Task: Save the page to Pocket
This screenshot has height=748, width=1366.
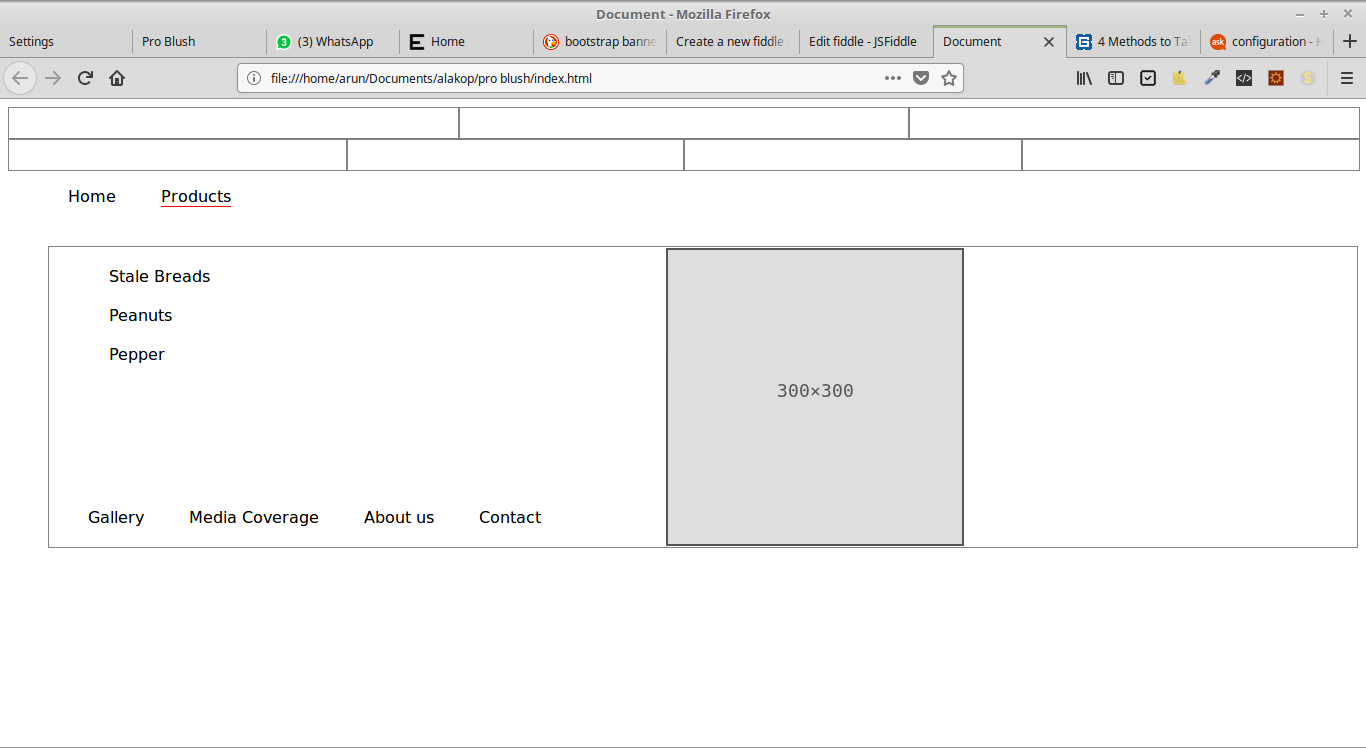Action: (921, 78)
